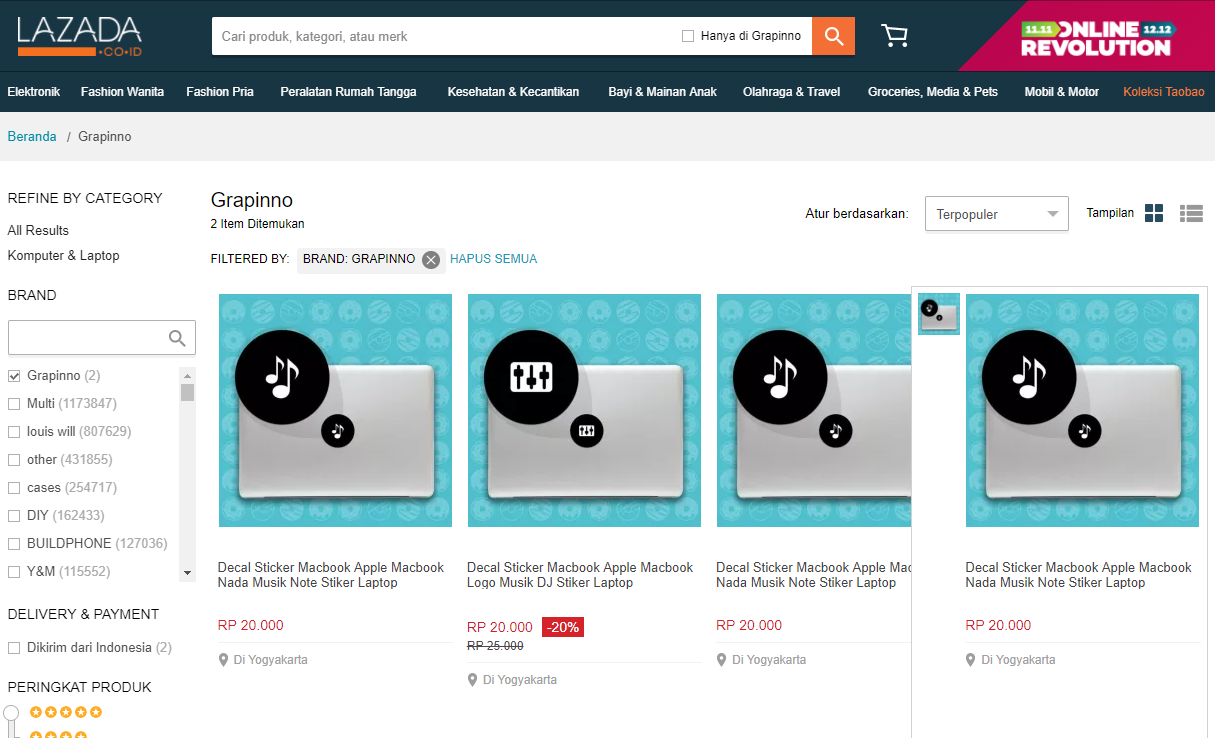Open Mobil & Motor menu
Image resolution: width=1215 pixels, height=738 pixels.
tap(1062, 92)
